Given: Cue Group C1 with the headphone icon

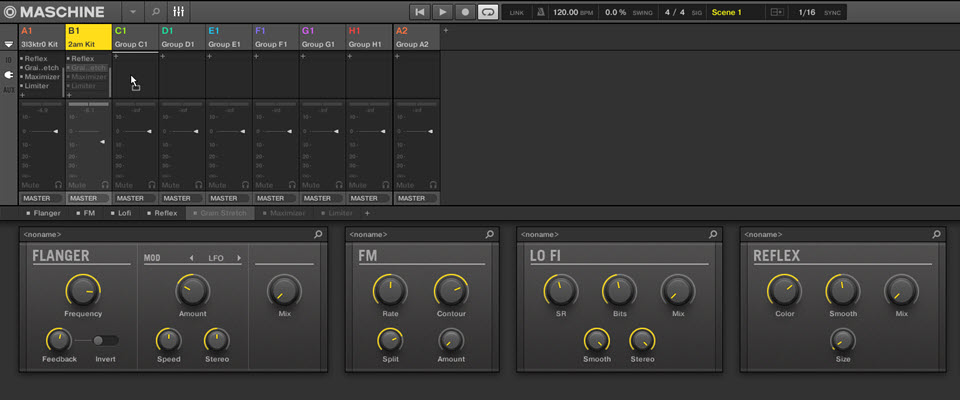Looking at the screenshot, I should tap(152, 185).
